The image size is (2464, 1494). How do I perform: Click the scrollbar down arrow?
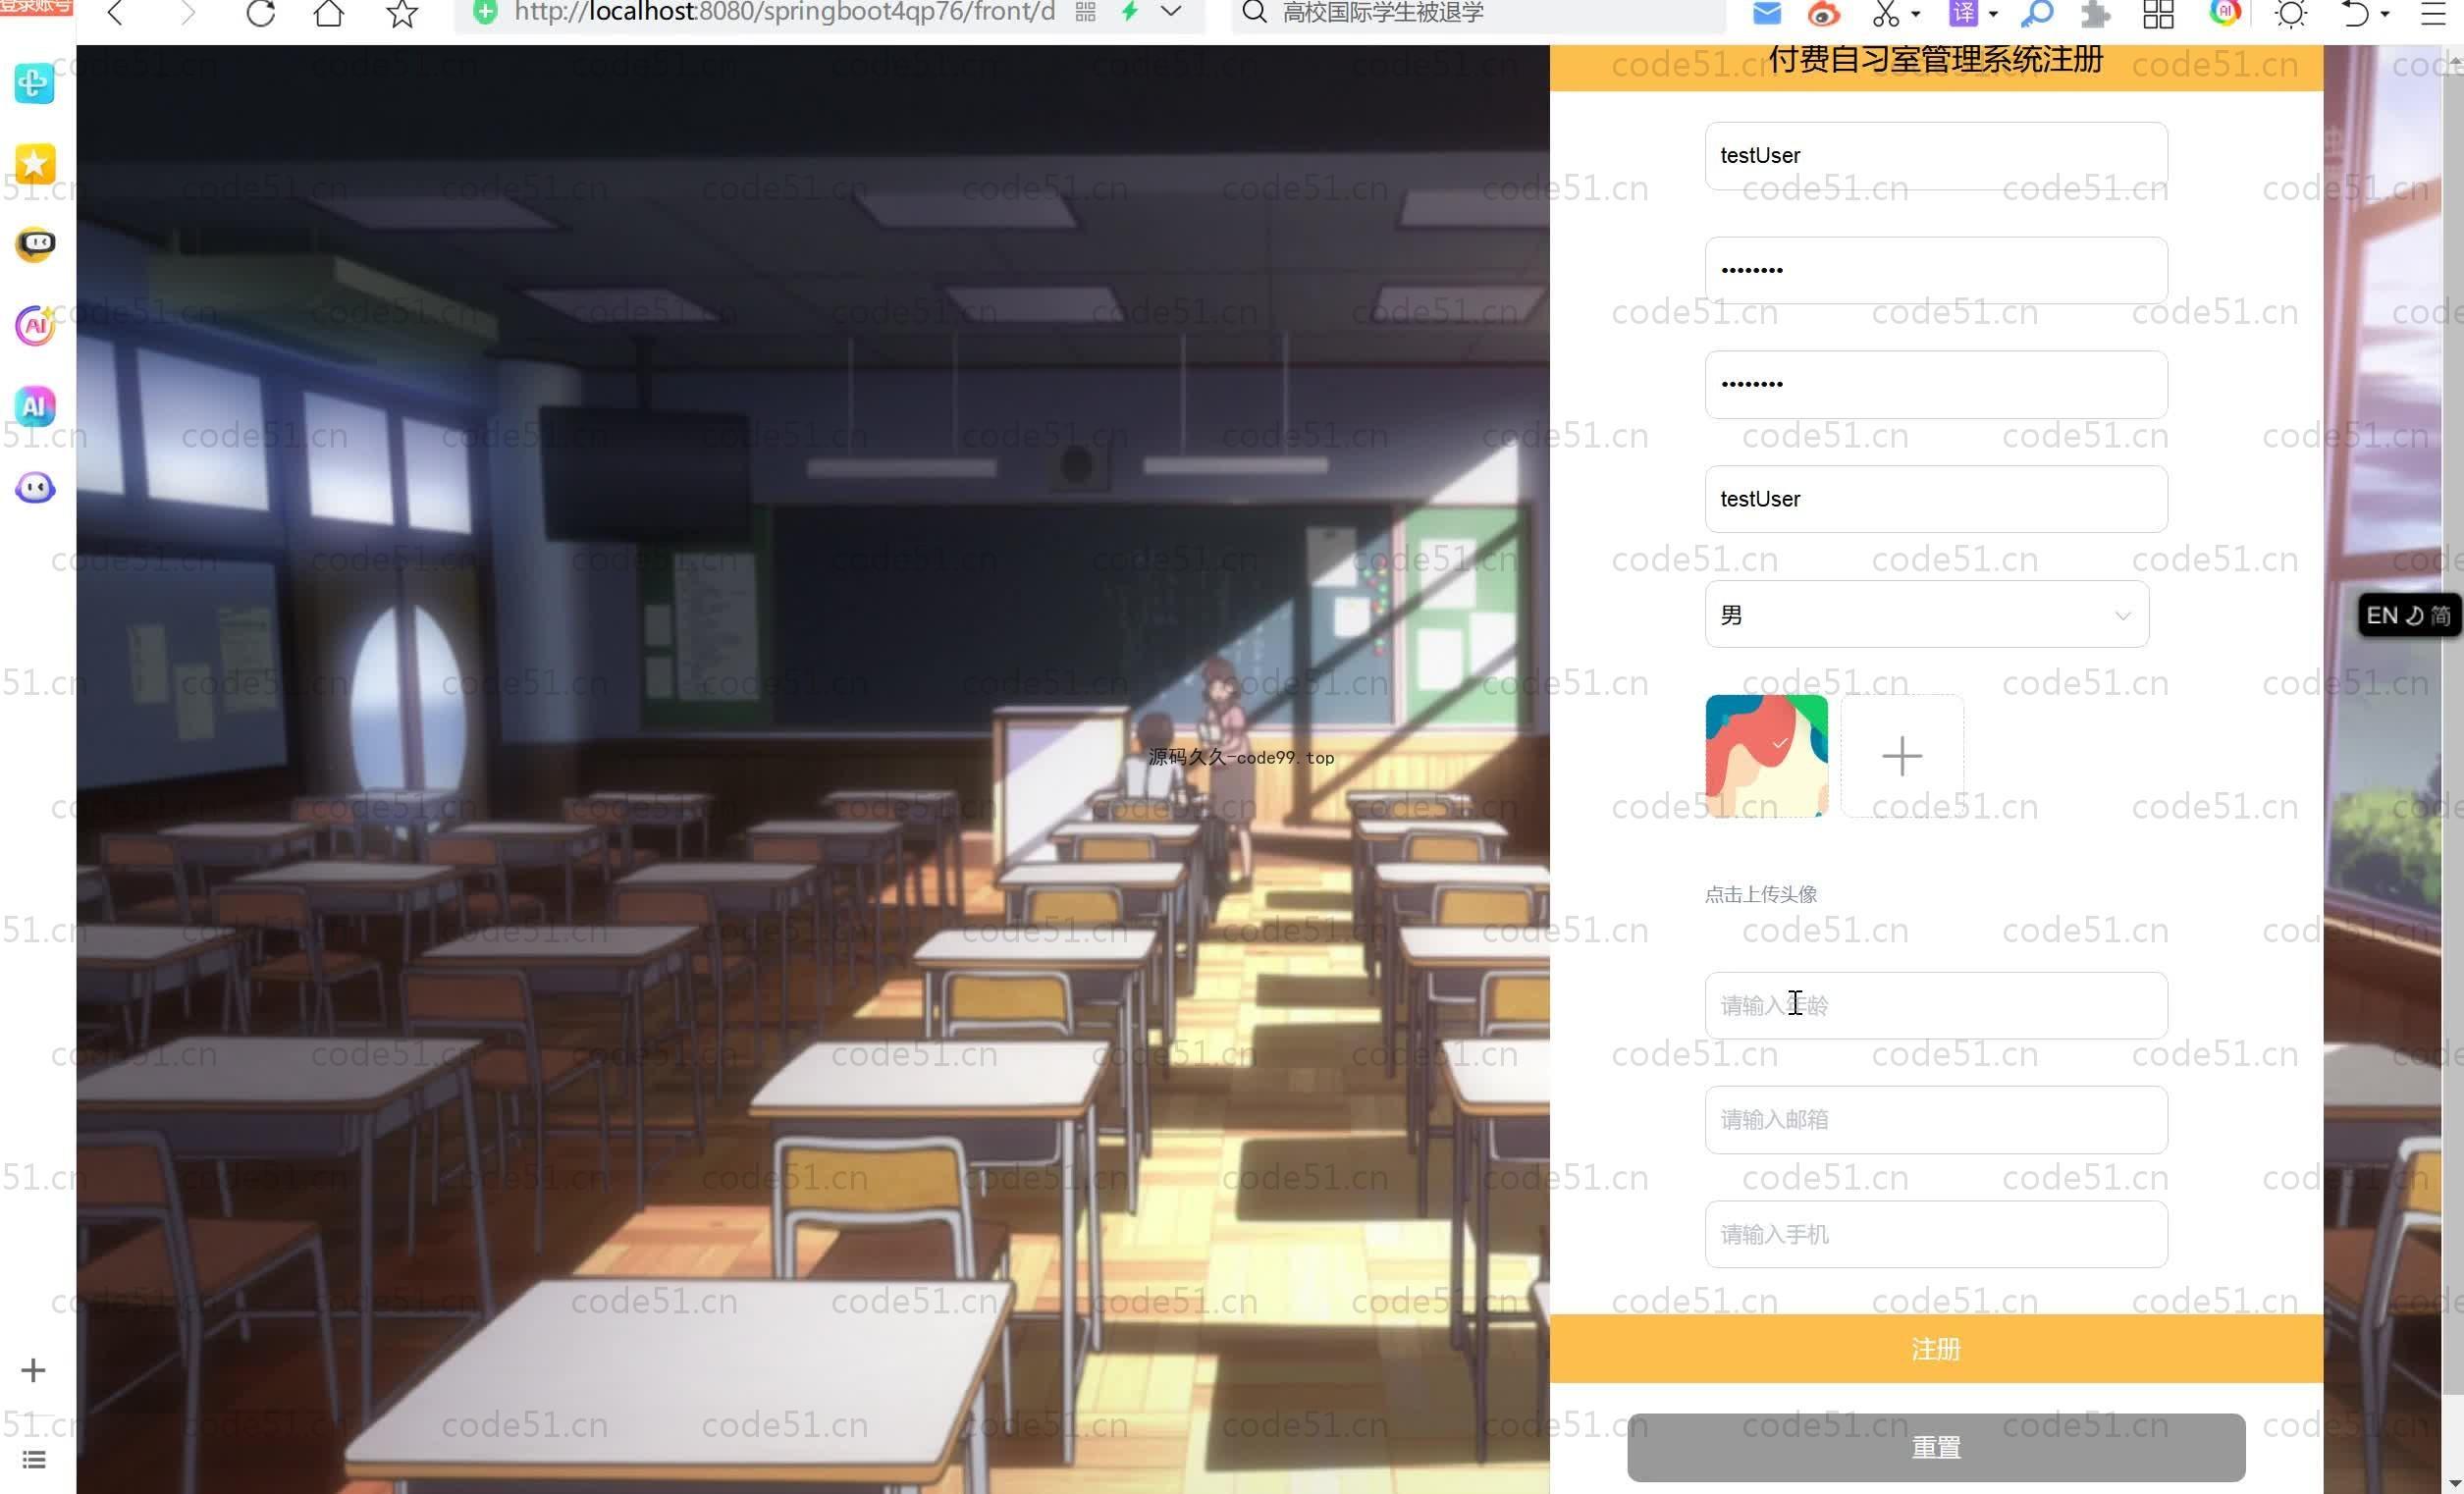(2453, 1482)
